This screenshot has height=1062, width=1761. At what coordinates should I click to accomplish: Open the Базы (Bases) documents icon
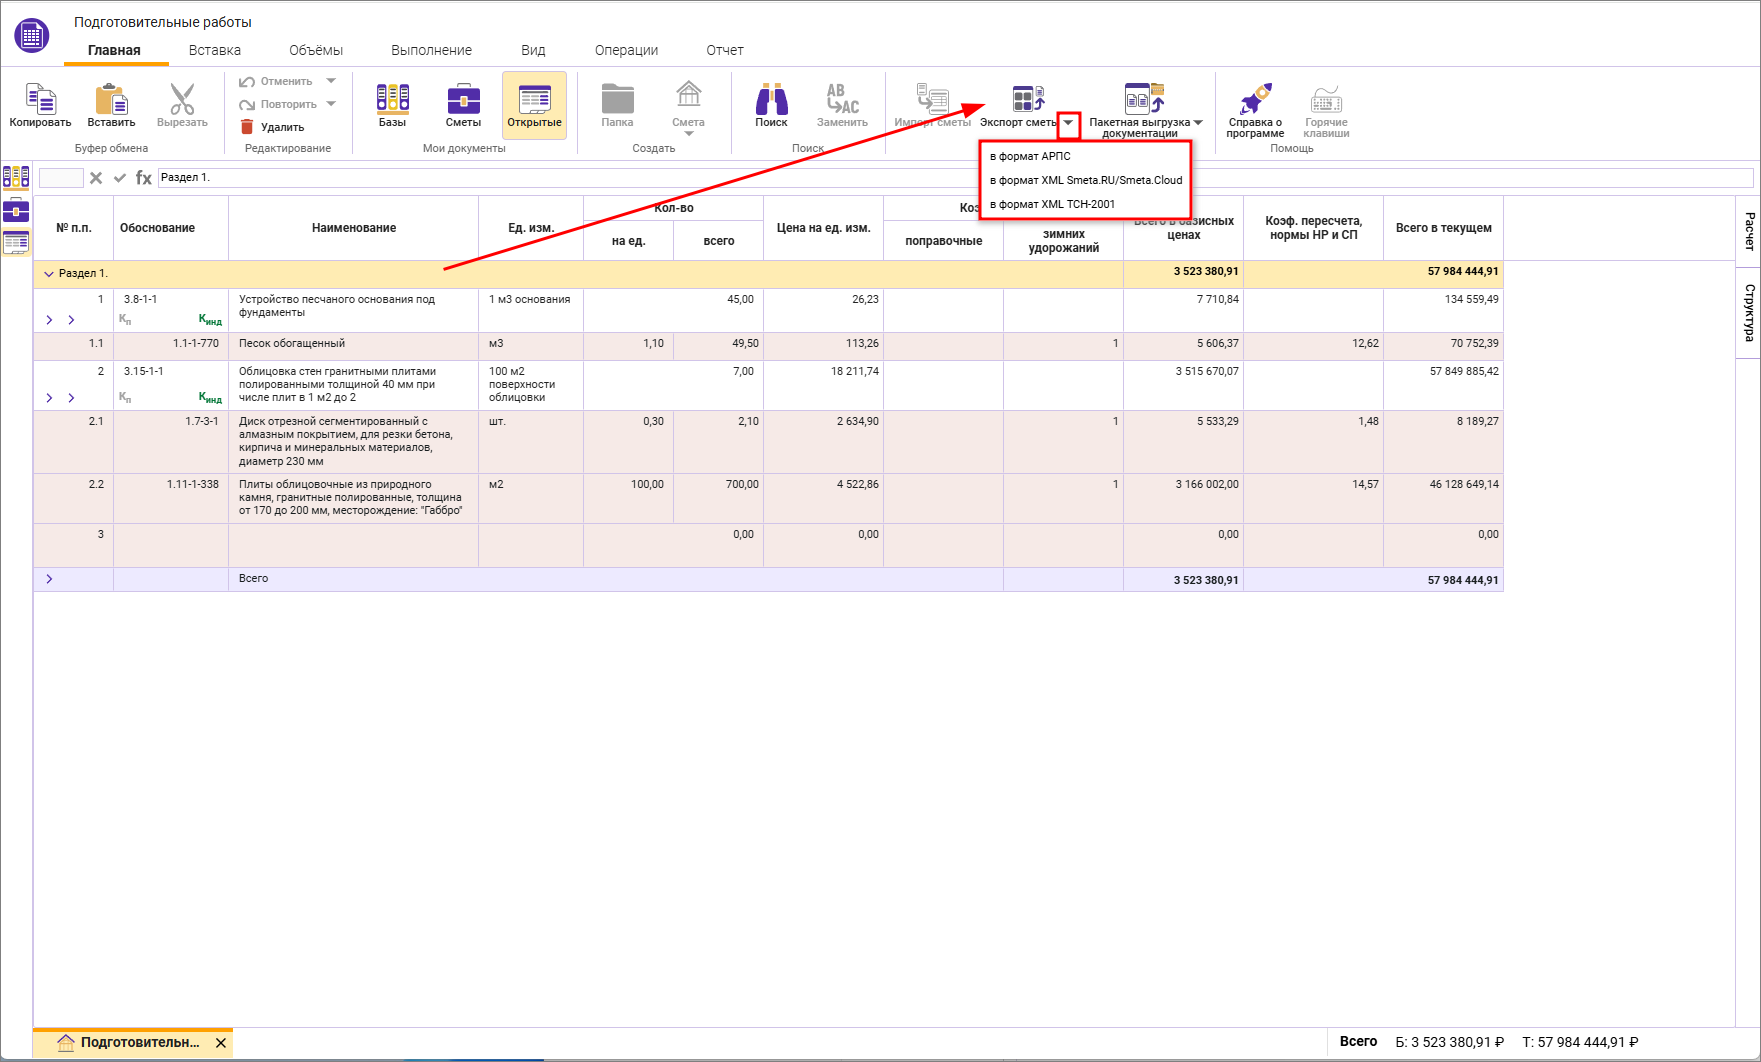click(392, 100)
